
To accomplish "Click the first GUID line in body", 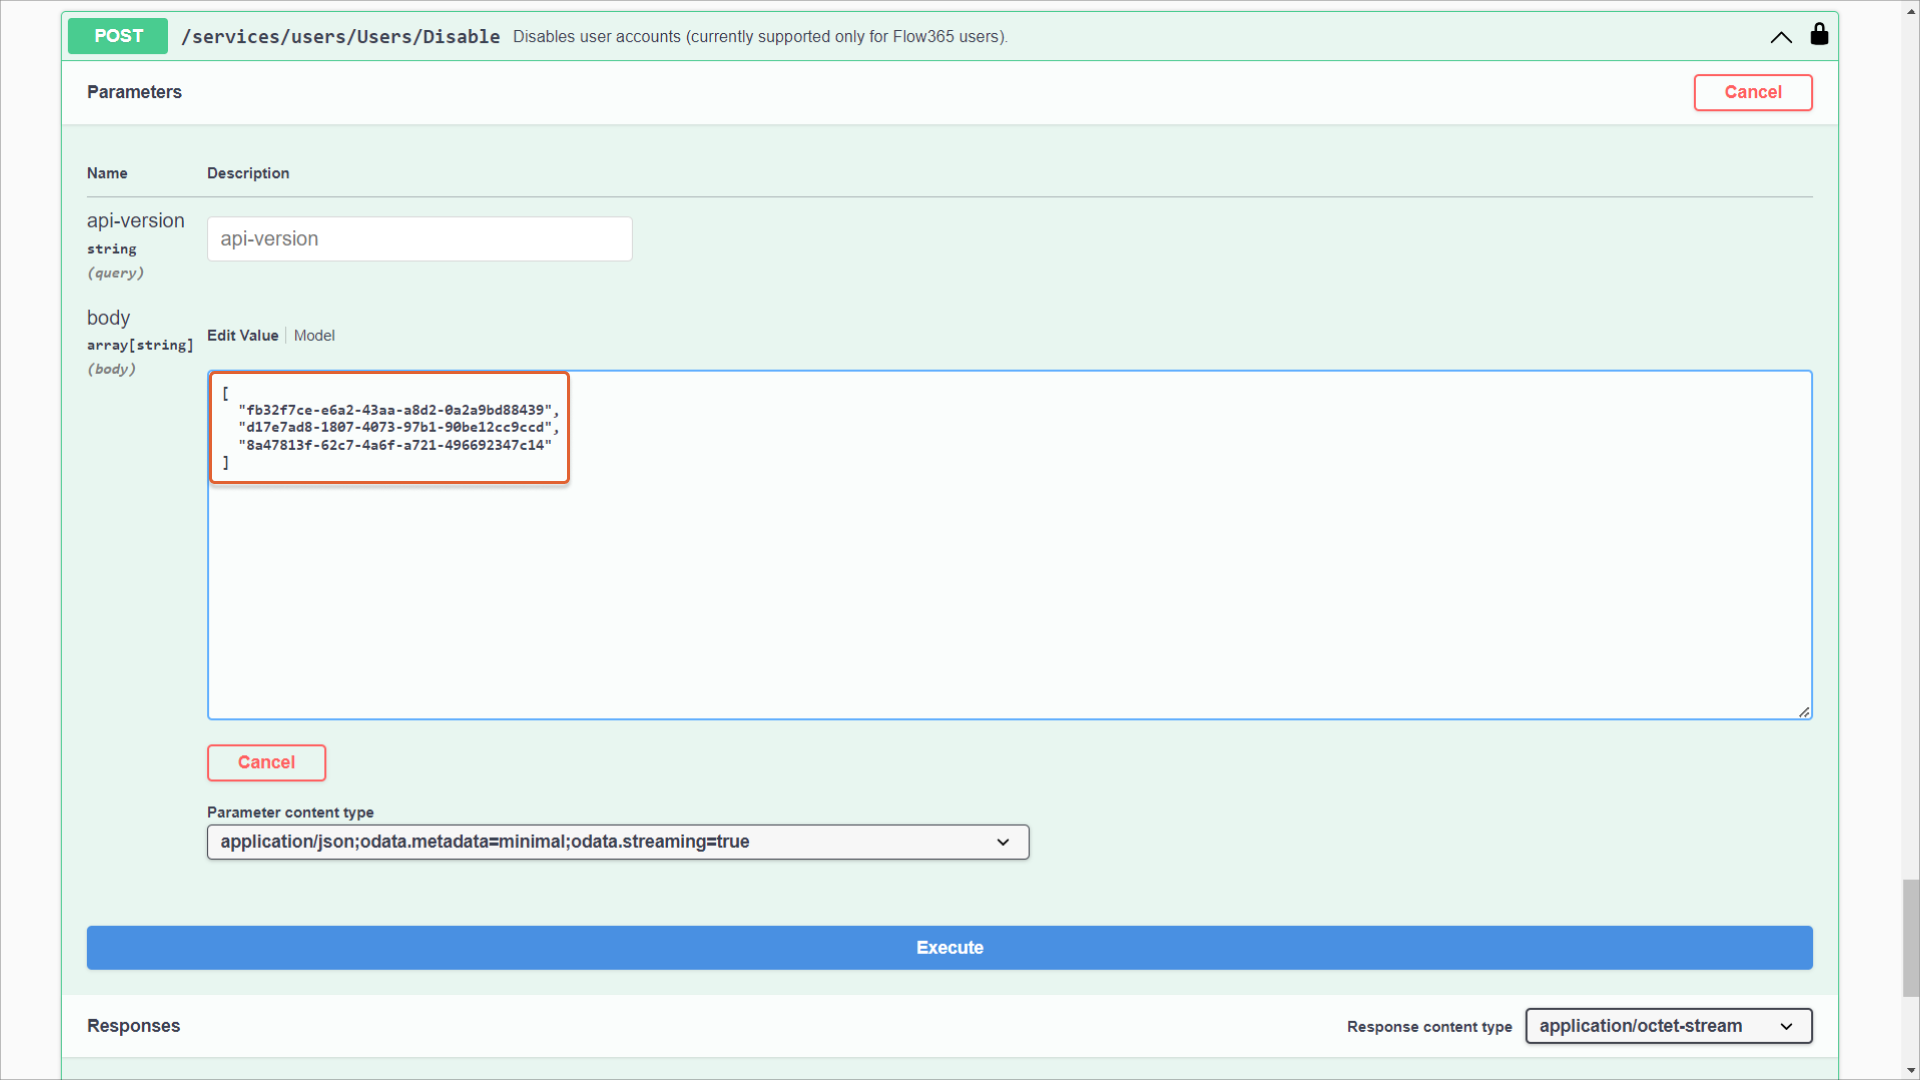I will (397, 410).
